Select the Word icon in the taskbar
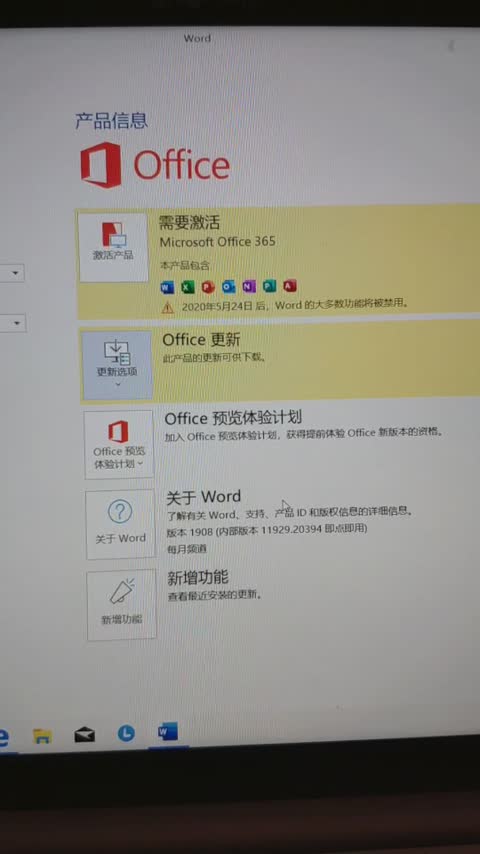 (168, 733)
